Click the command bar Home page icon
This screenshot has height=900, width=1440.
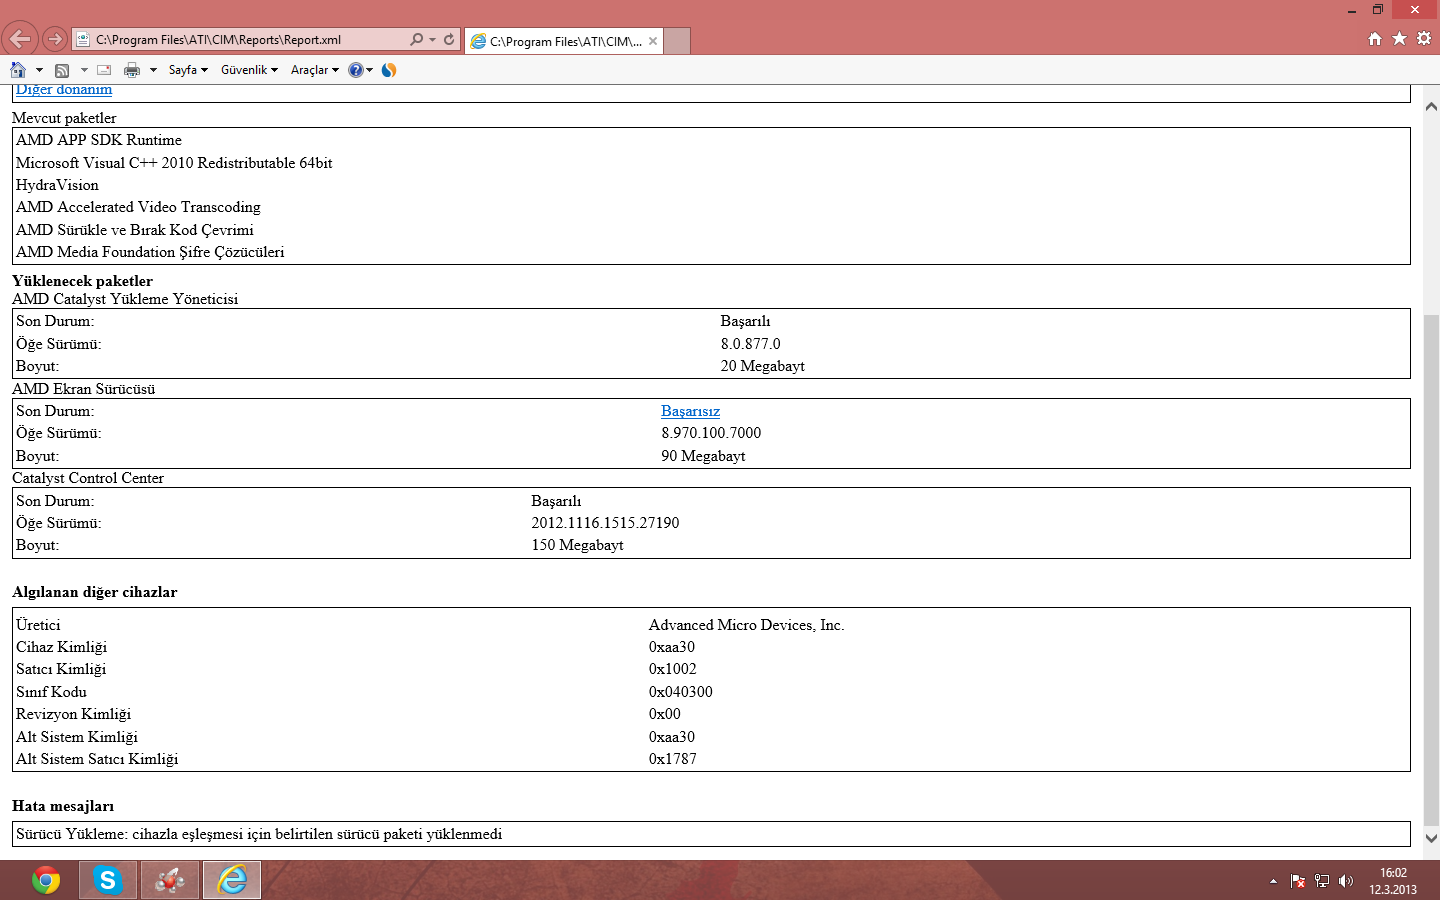click(18, 70)
